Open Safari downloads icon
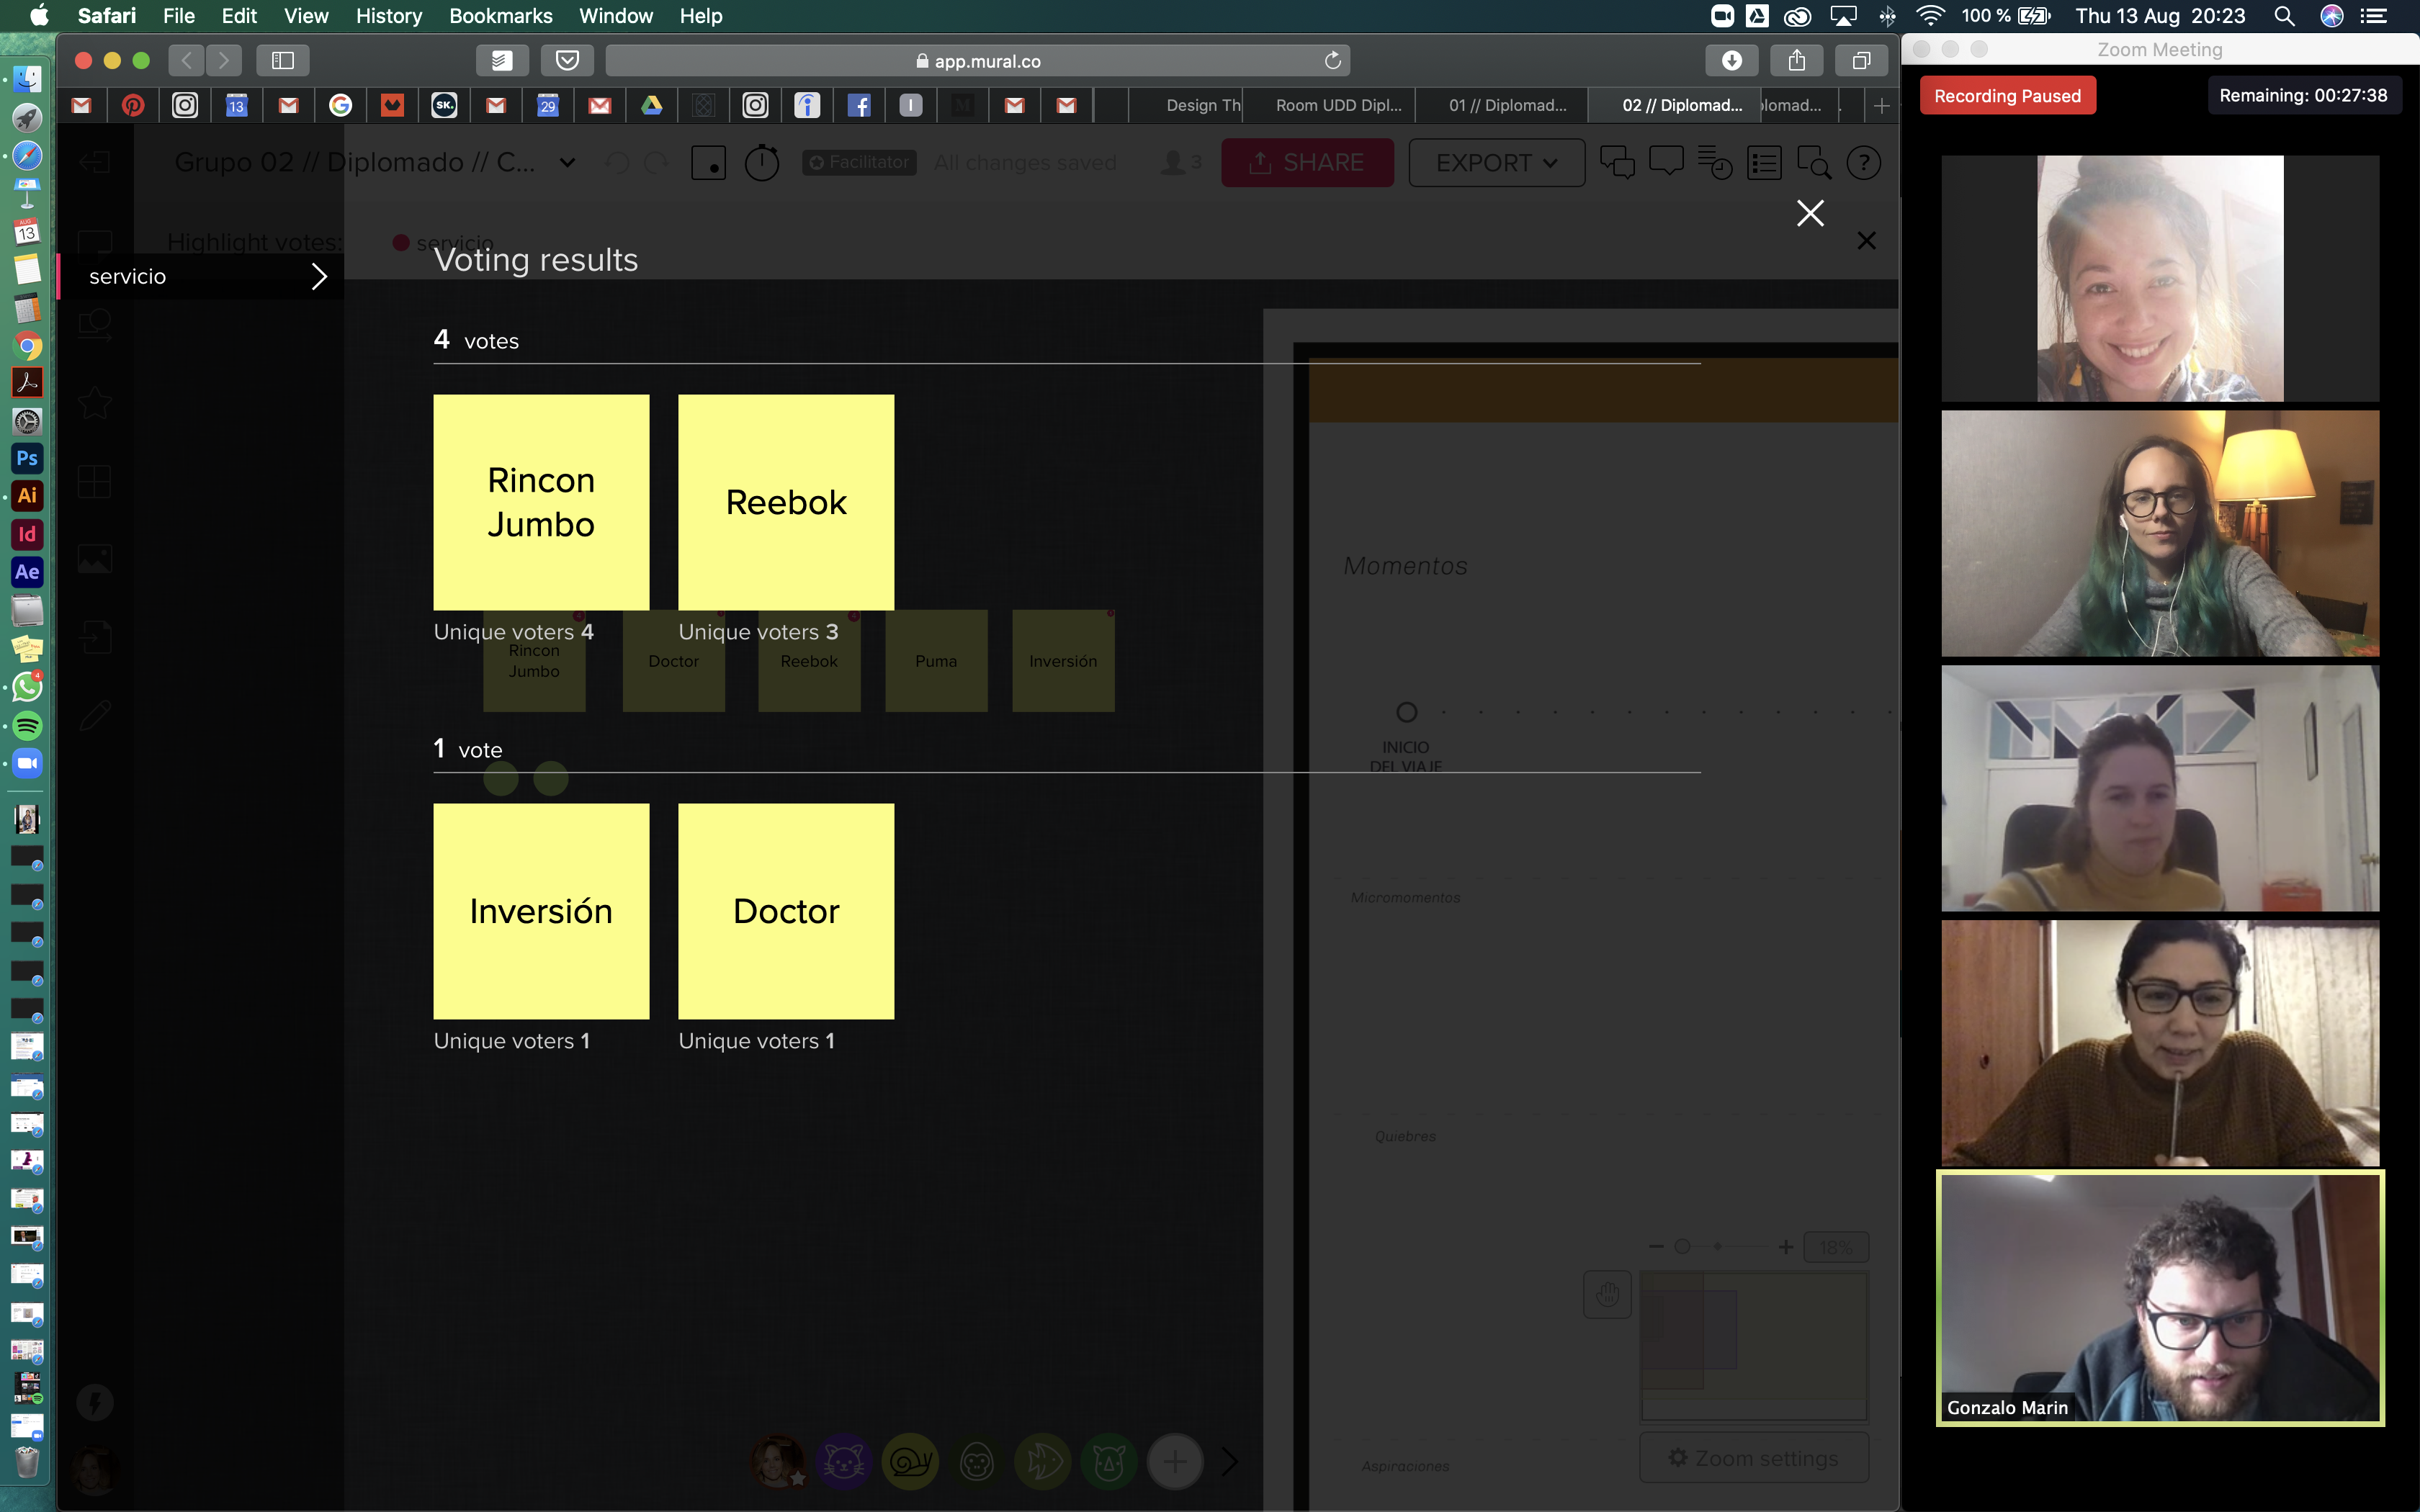The image size is (2420, 1512). point(1732,61)
